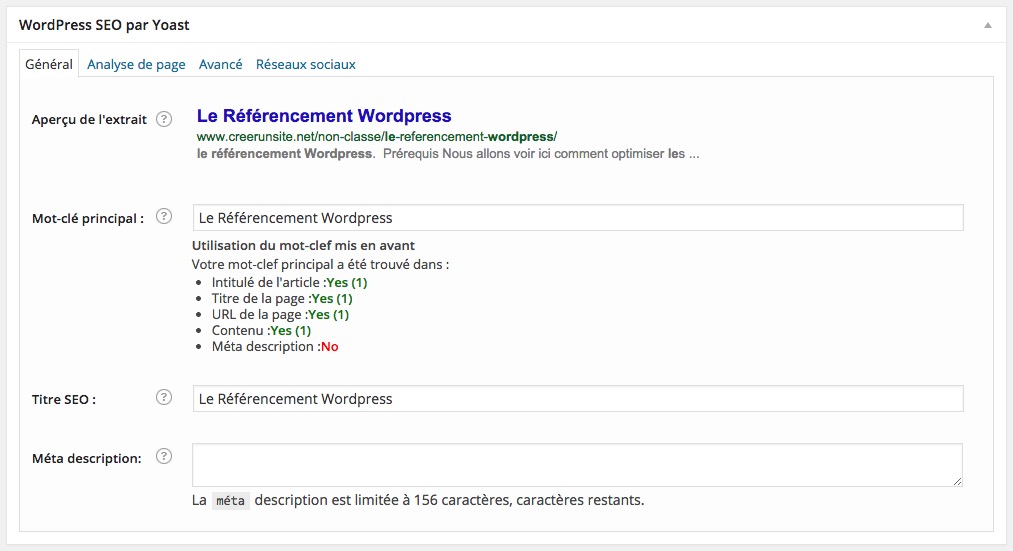Grab the Méta description textarea resize handle
The width and height of the screenshot is (1013, 551).
[957, 481]
